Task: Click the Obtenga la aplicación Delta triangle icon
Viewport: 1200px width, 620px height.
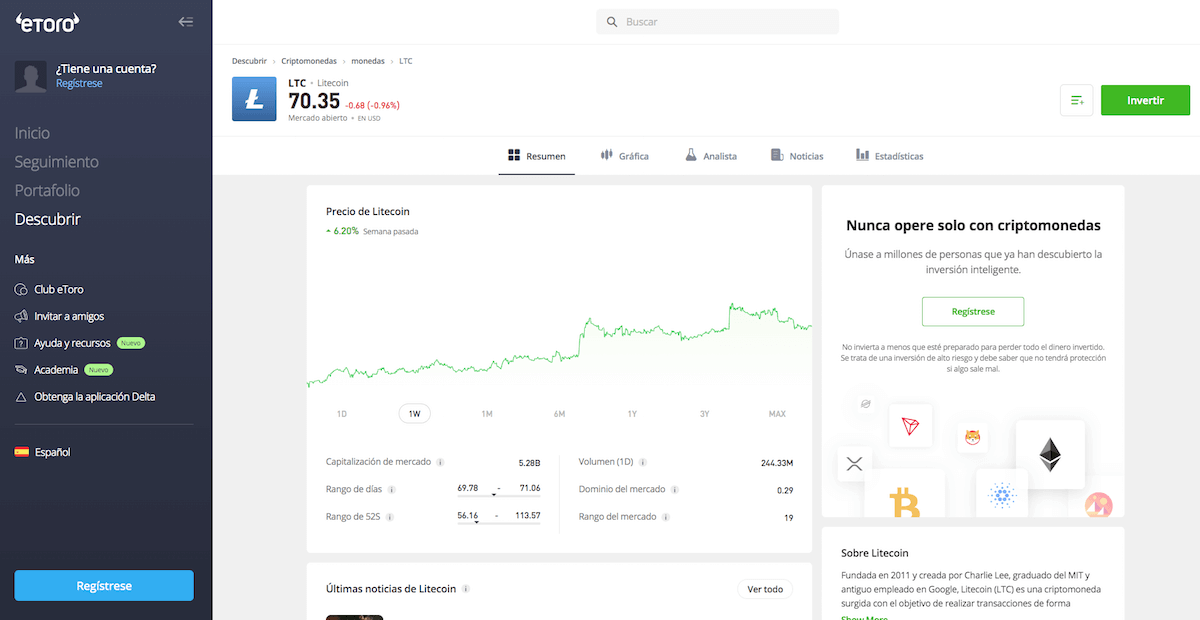Action: click(x=22, y=396)
